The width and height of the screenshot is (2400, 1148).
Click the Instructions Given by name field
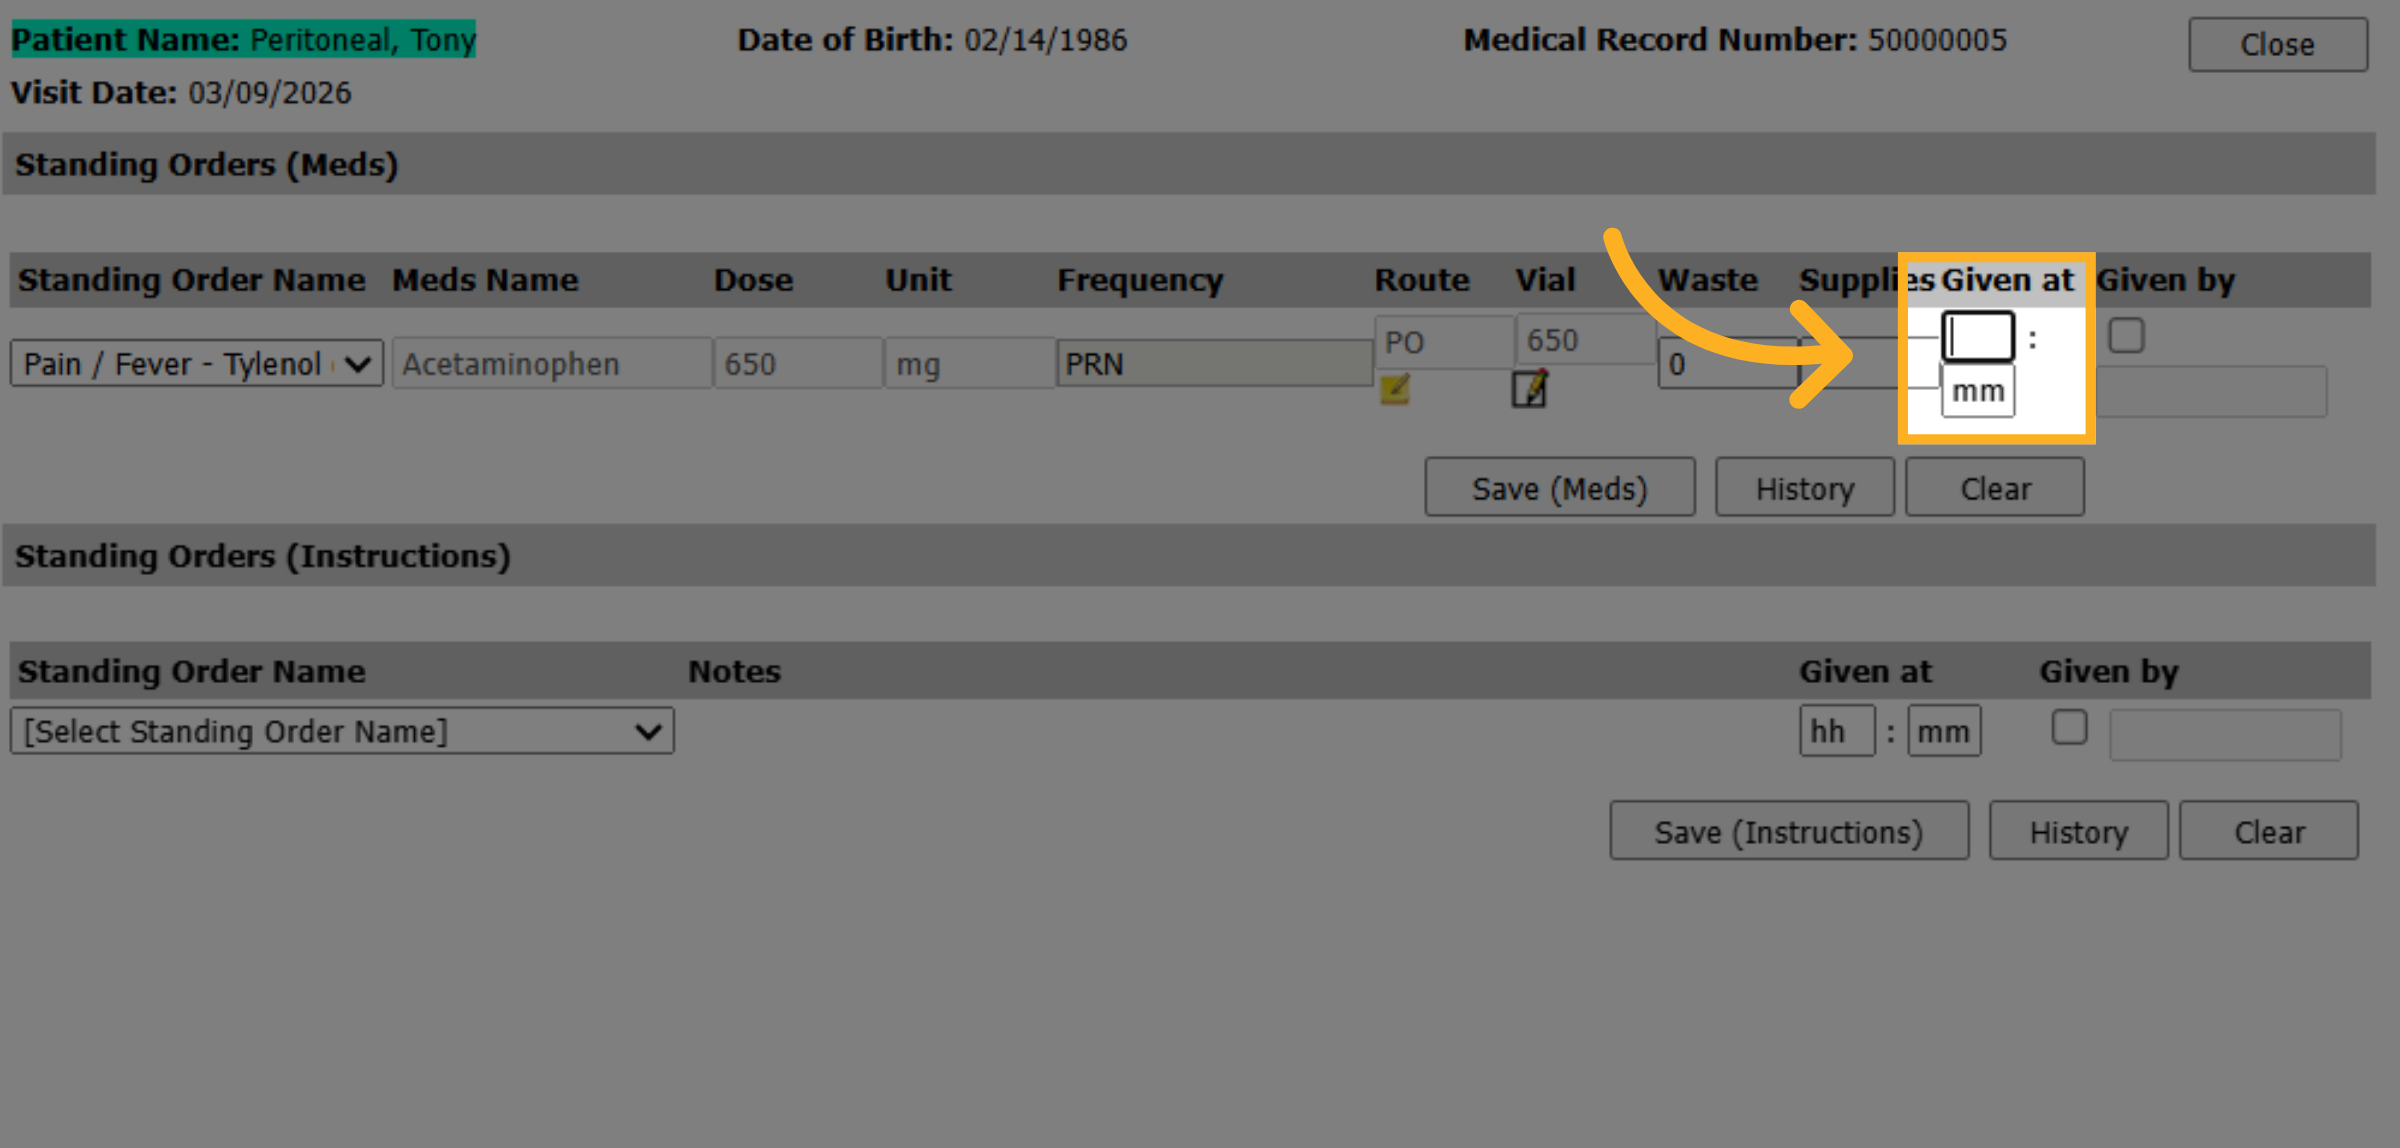2225,735
